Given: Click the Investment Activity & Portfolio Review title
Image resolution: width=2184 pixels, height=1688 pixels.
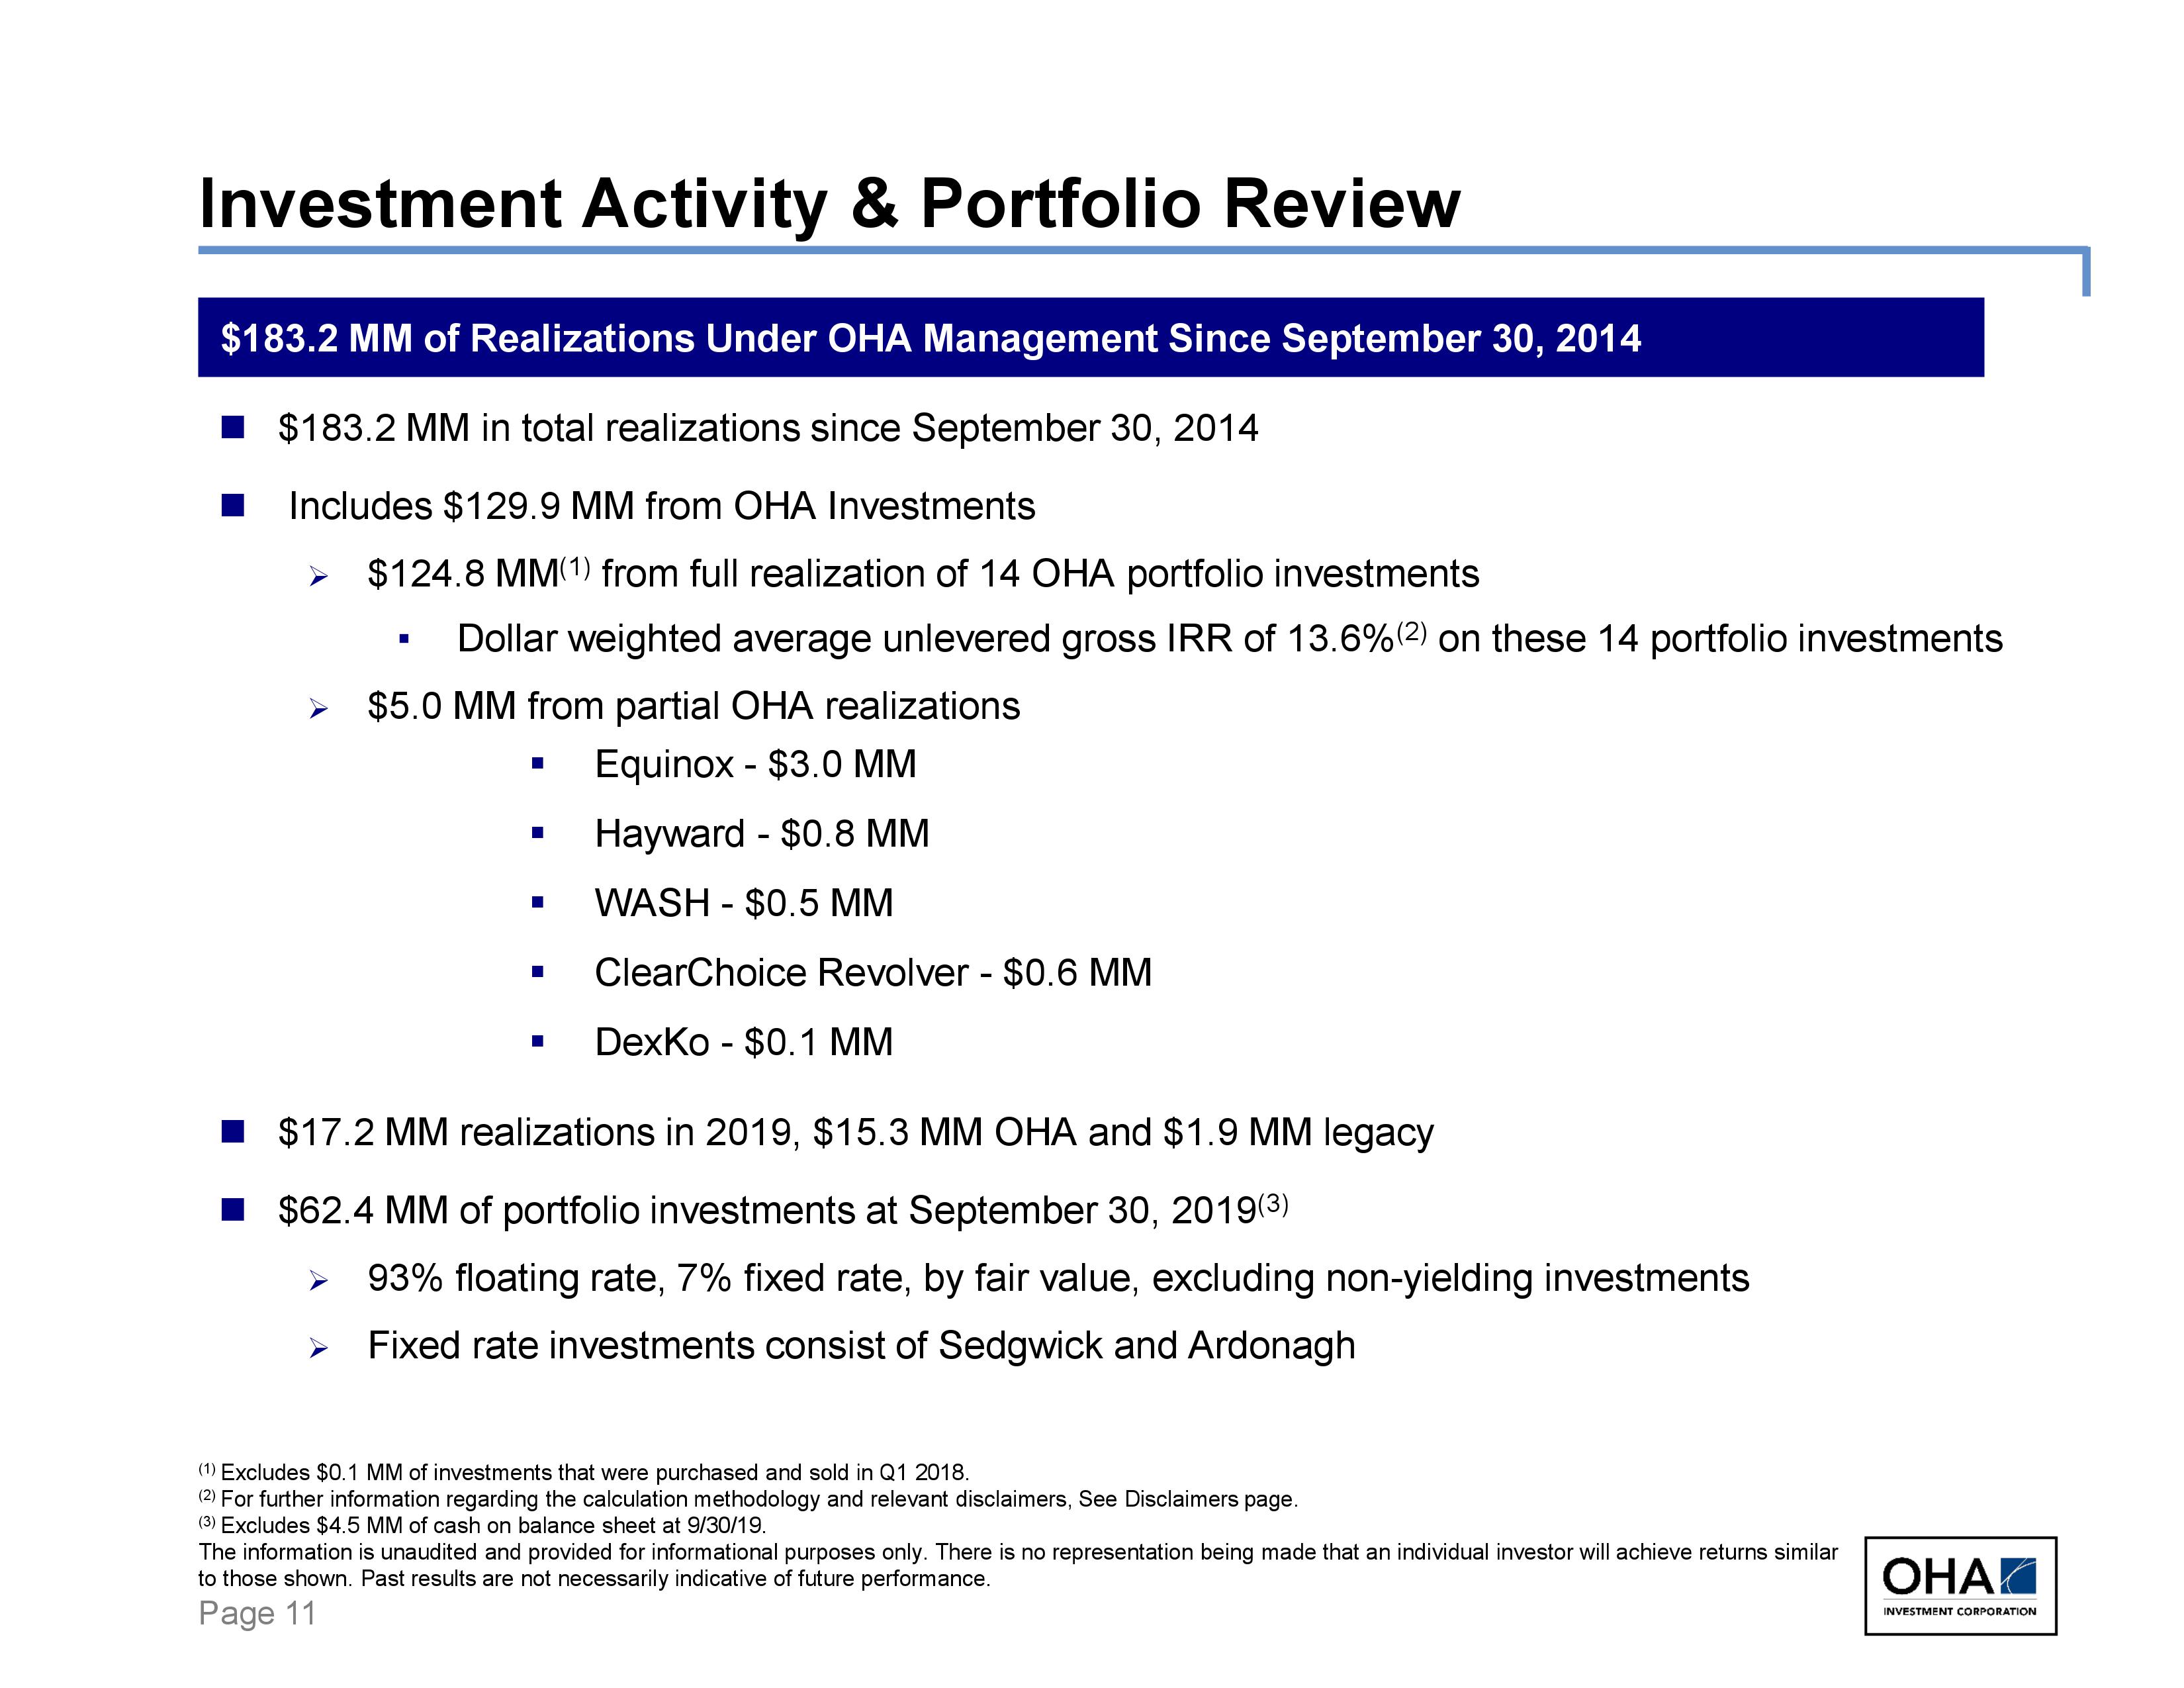Looking at the screenshot, I should [829, 204].
